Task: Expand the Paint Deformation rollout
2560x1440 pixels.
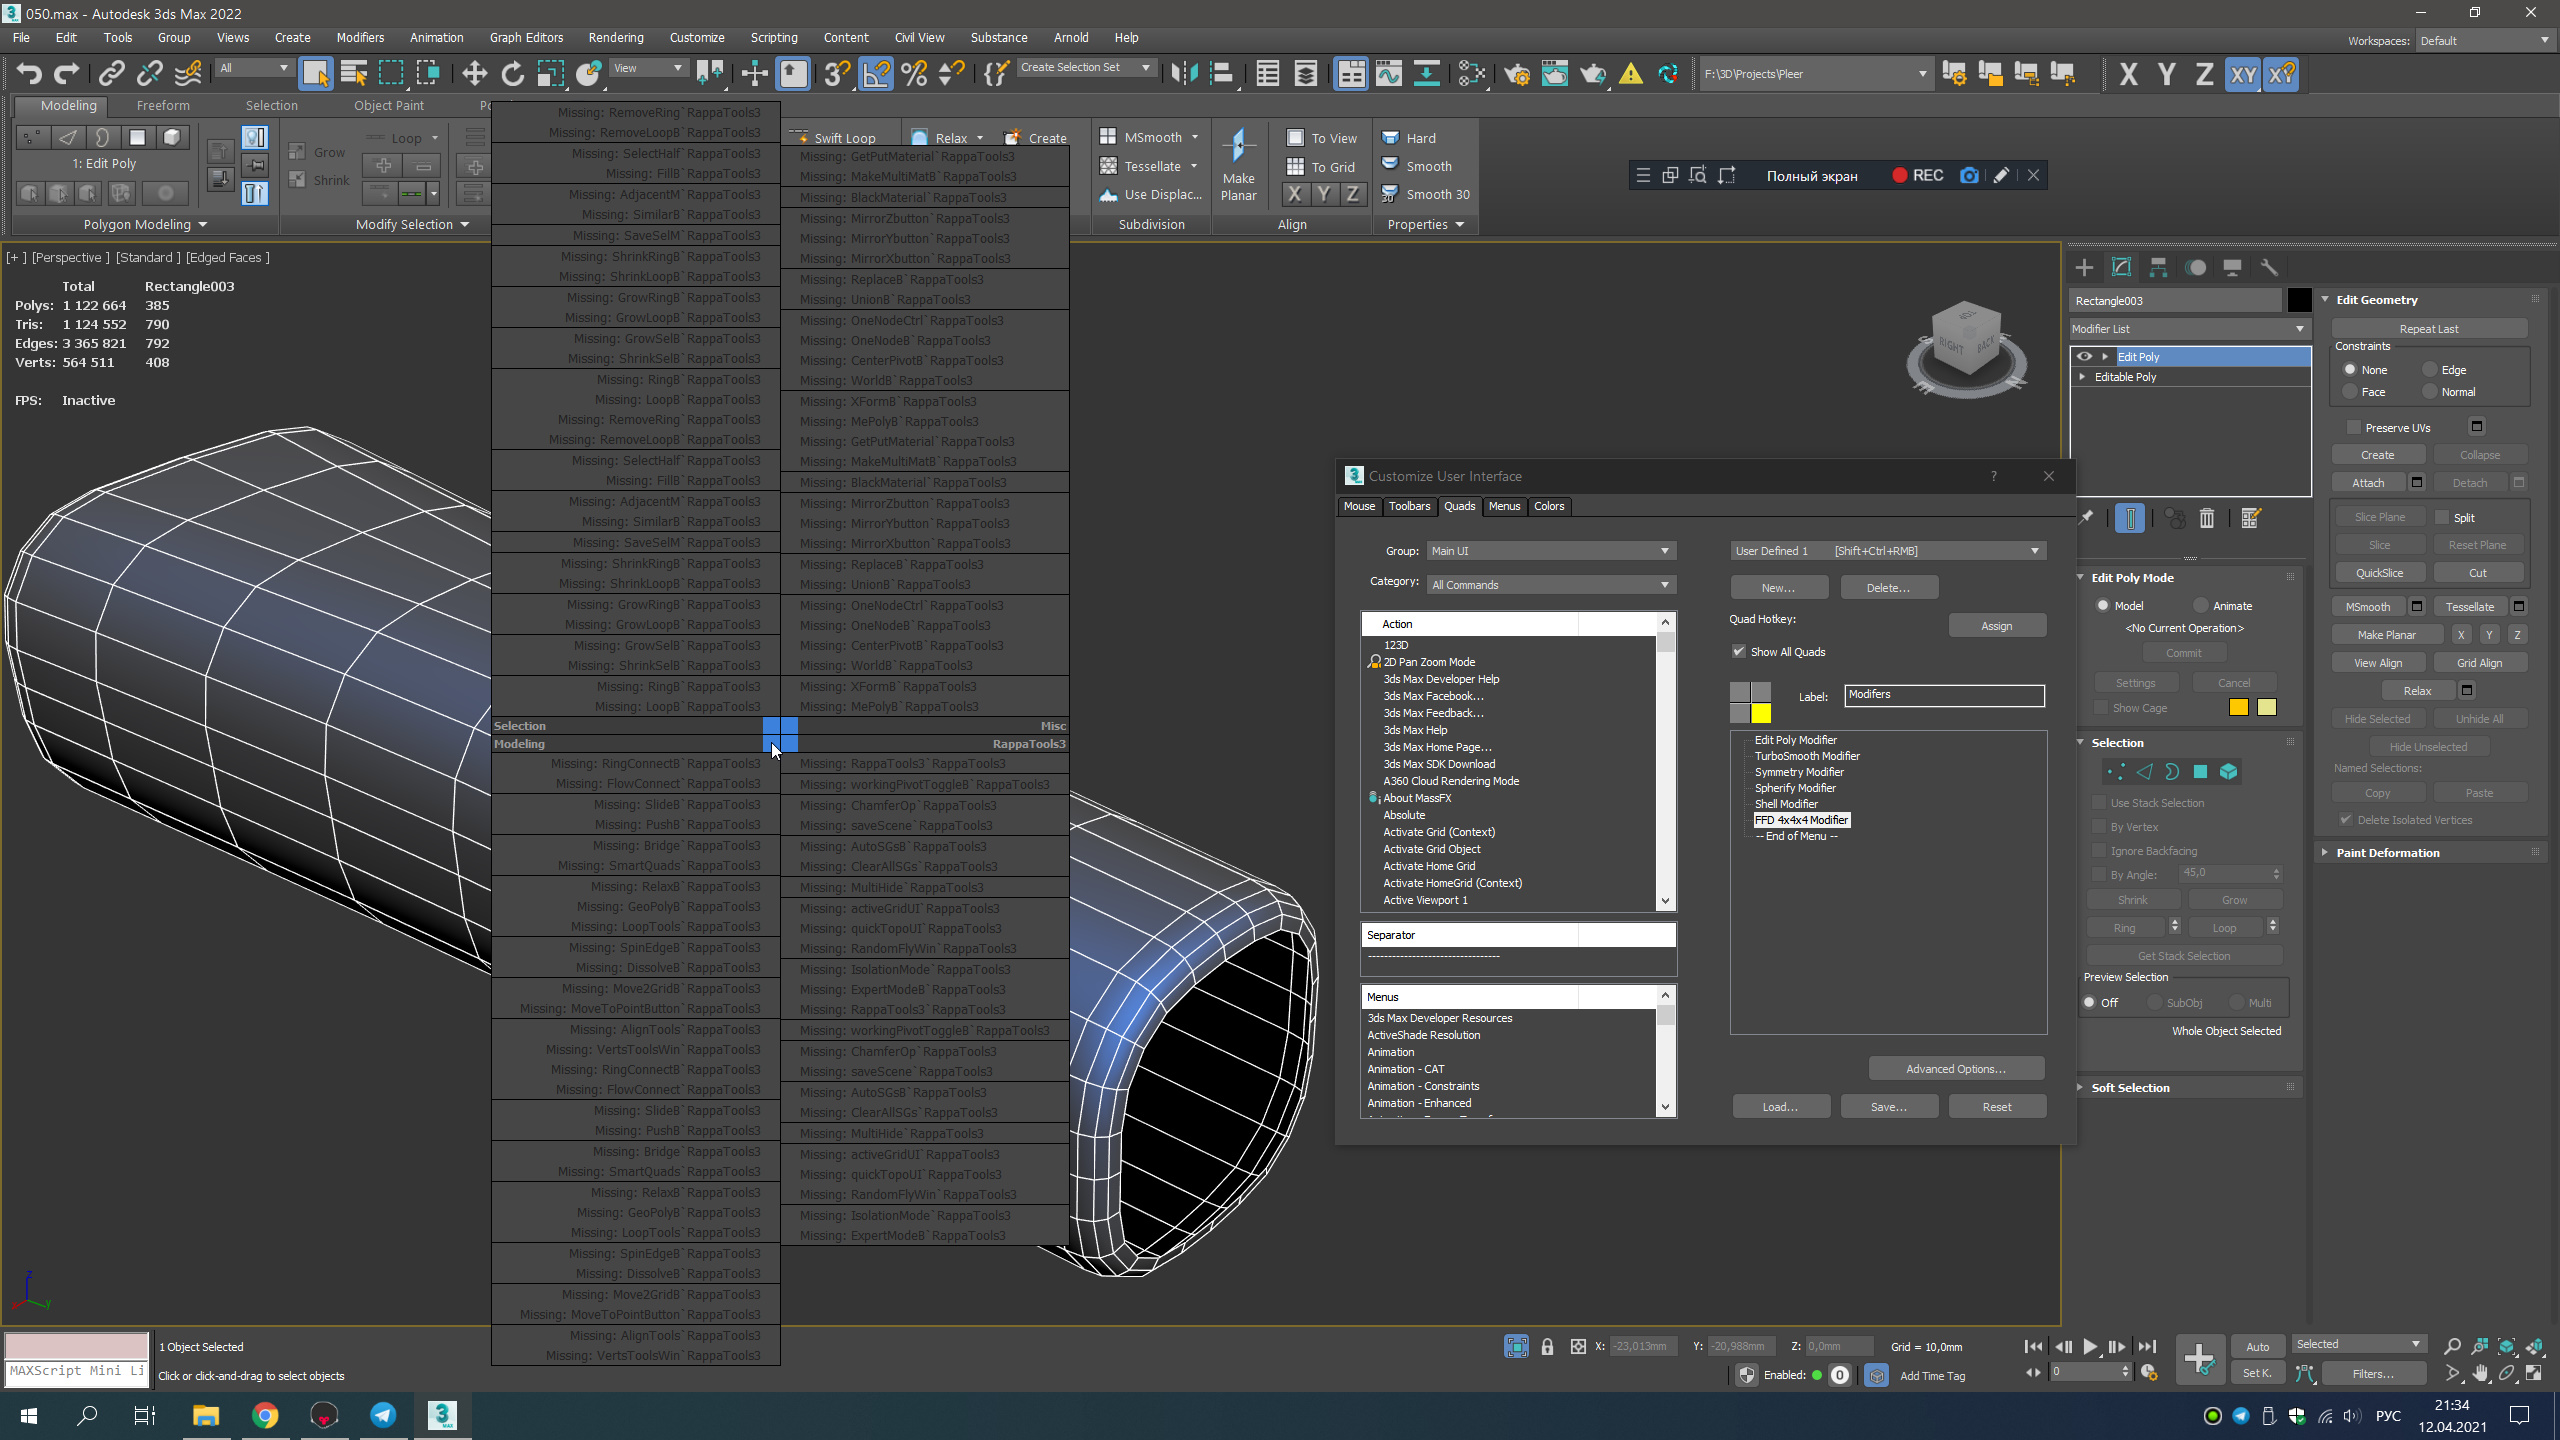Action: coord(2387,853)
